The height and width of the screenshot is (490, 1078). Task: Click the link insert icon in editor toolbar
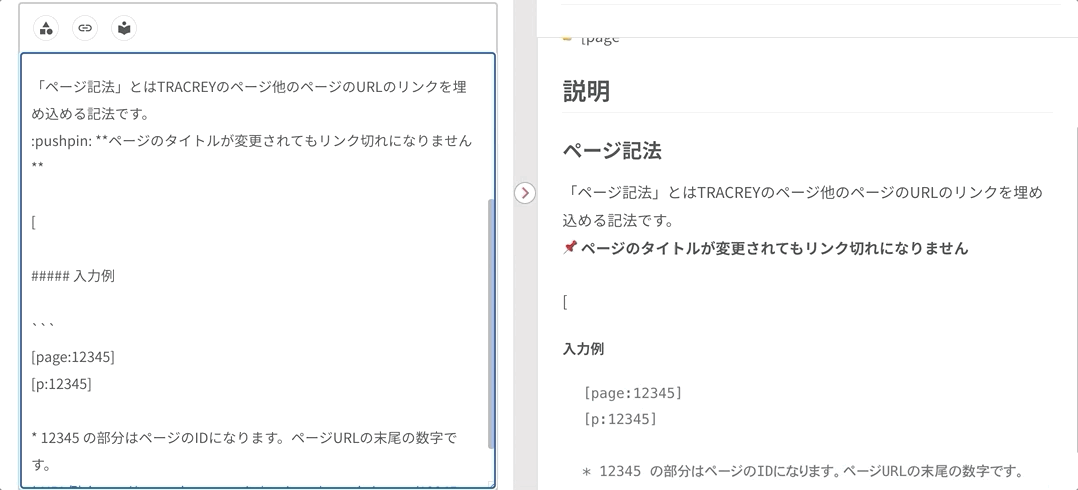pos(85,28)
